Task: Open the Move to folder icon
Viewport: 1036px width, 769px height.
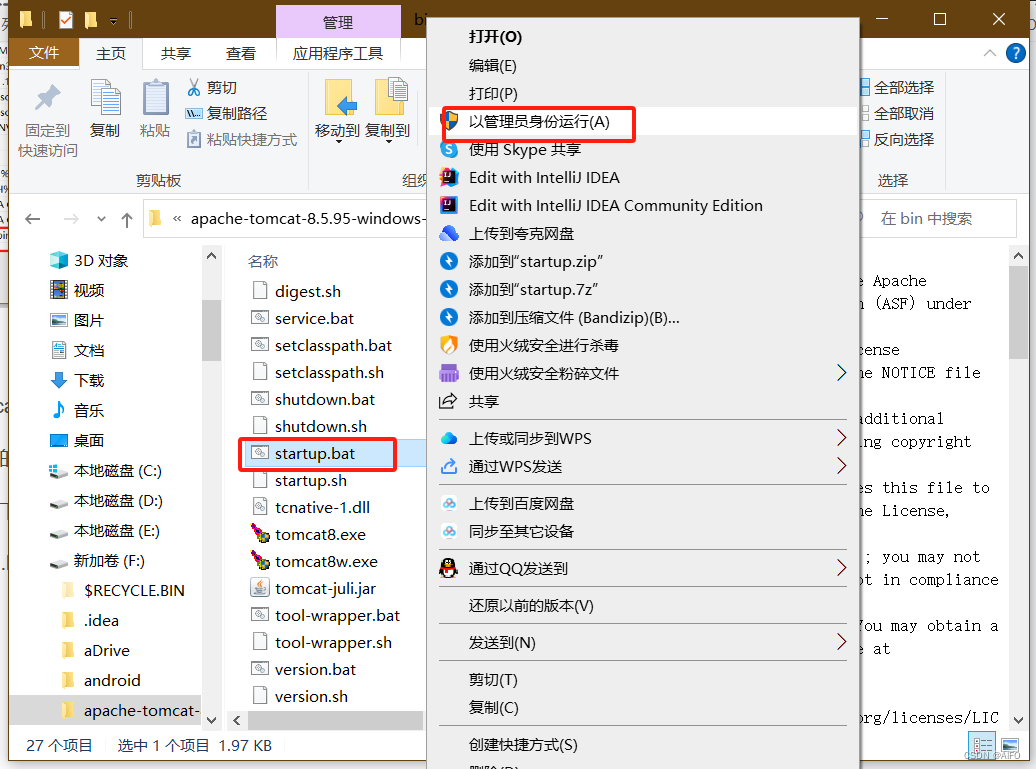Action: (x=340, y=98)
